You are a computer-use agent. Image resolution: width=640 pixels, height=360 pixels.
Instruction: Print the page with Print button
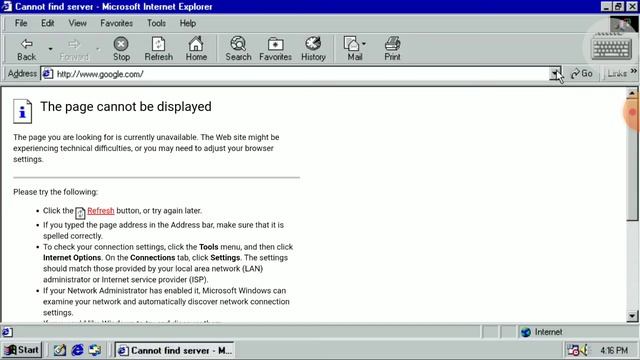tap(392, 49)
